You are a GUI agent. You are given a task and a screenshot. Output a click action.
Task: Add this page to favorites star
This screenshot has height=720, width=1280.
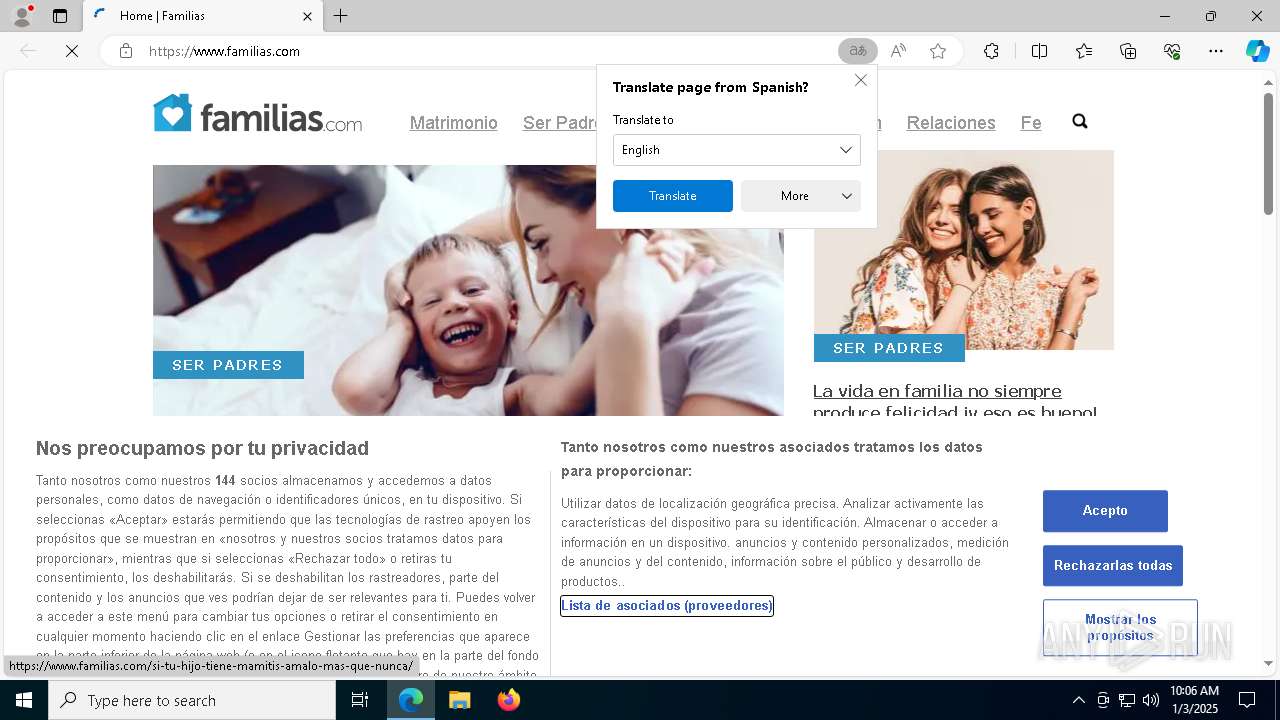[x=938, y=51]
